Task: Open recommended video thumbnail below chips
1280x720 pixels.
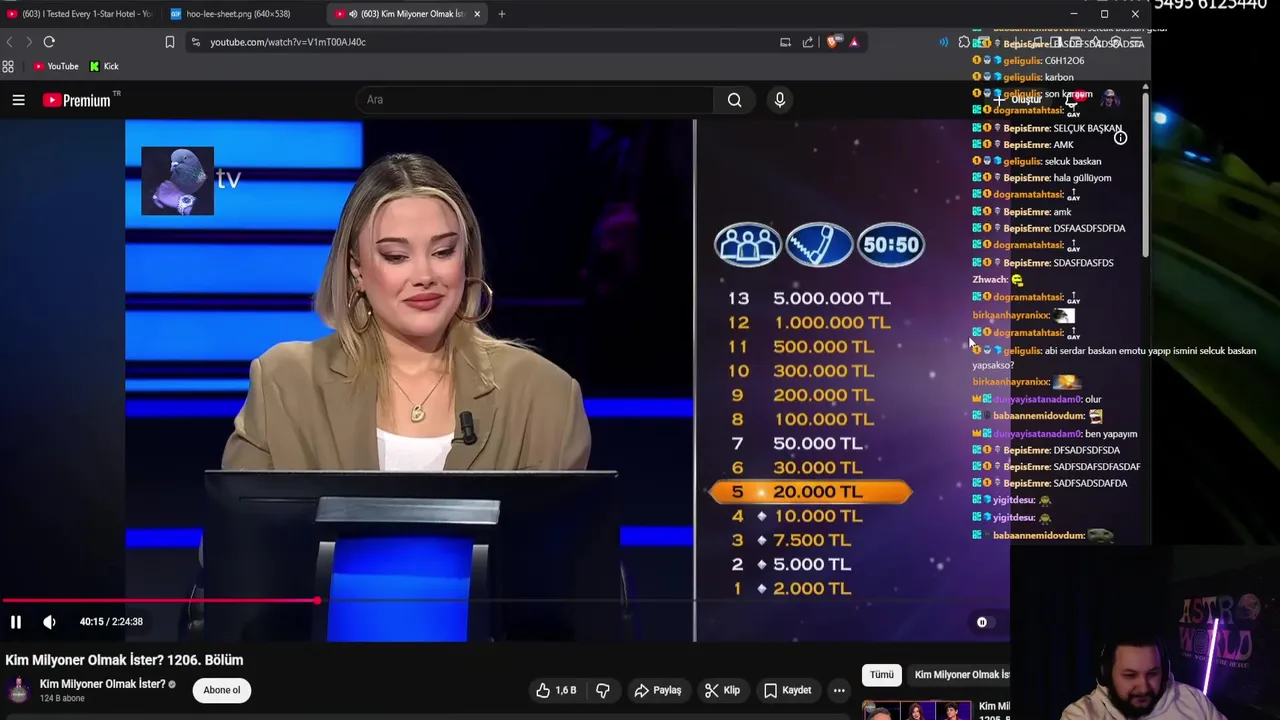Action: click(917, 710)
